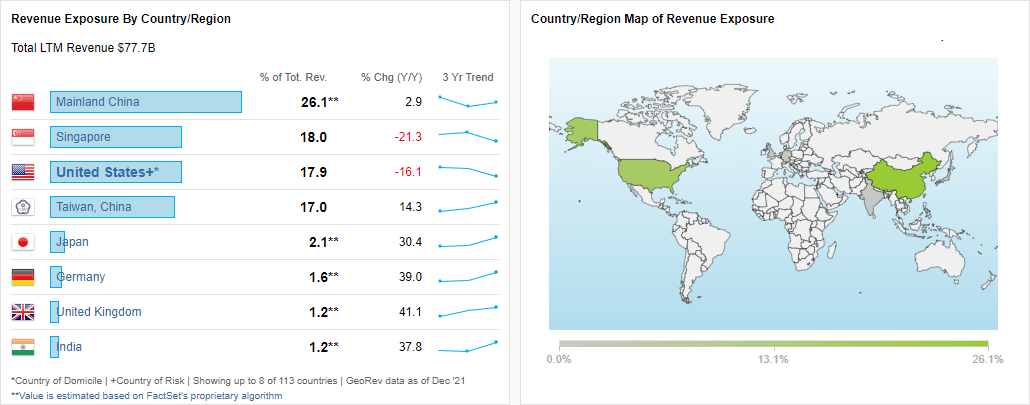Click the United States 3 Yr Trend sparkline
Image resolution: width=1030 pixels, height=405 pixels.
coord(468,171)
